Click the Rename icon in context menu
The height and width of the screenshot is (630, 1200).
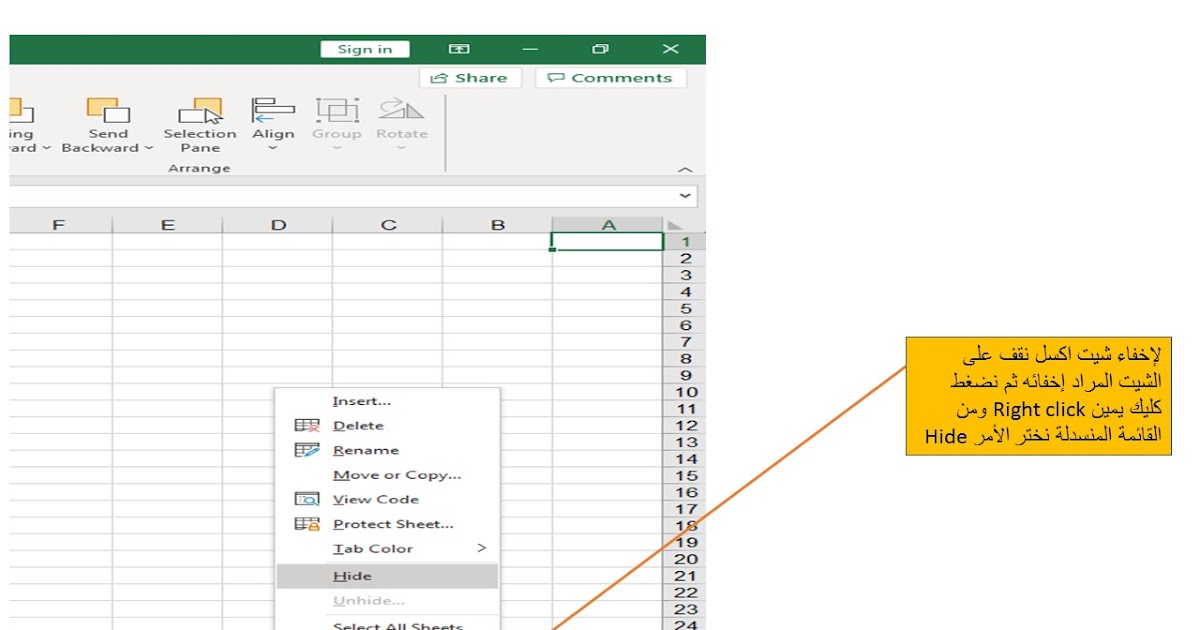[306, 450]
